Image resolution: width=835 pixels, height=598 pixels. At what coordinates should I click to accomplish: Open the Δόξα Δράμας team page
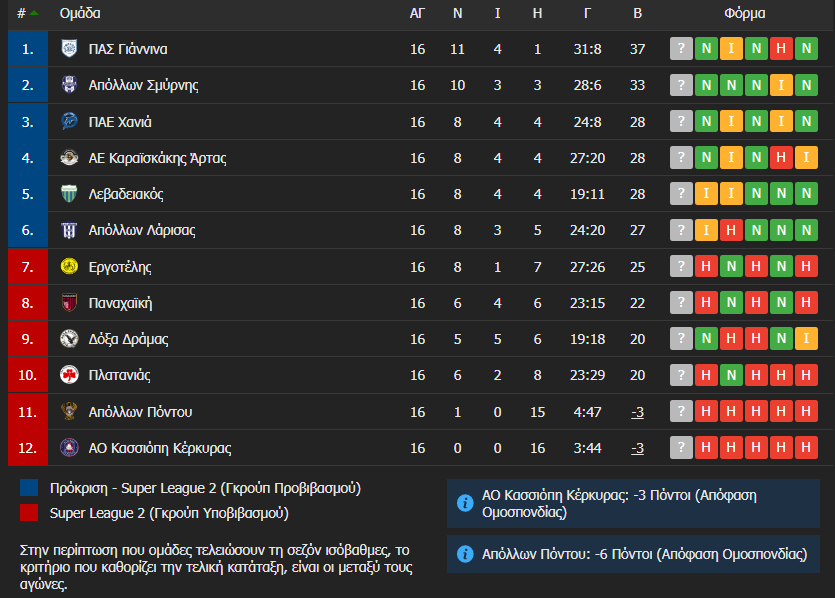(128, 339)
